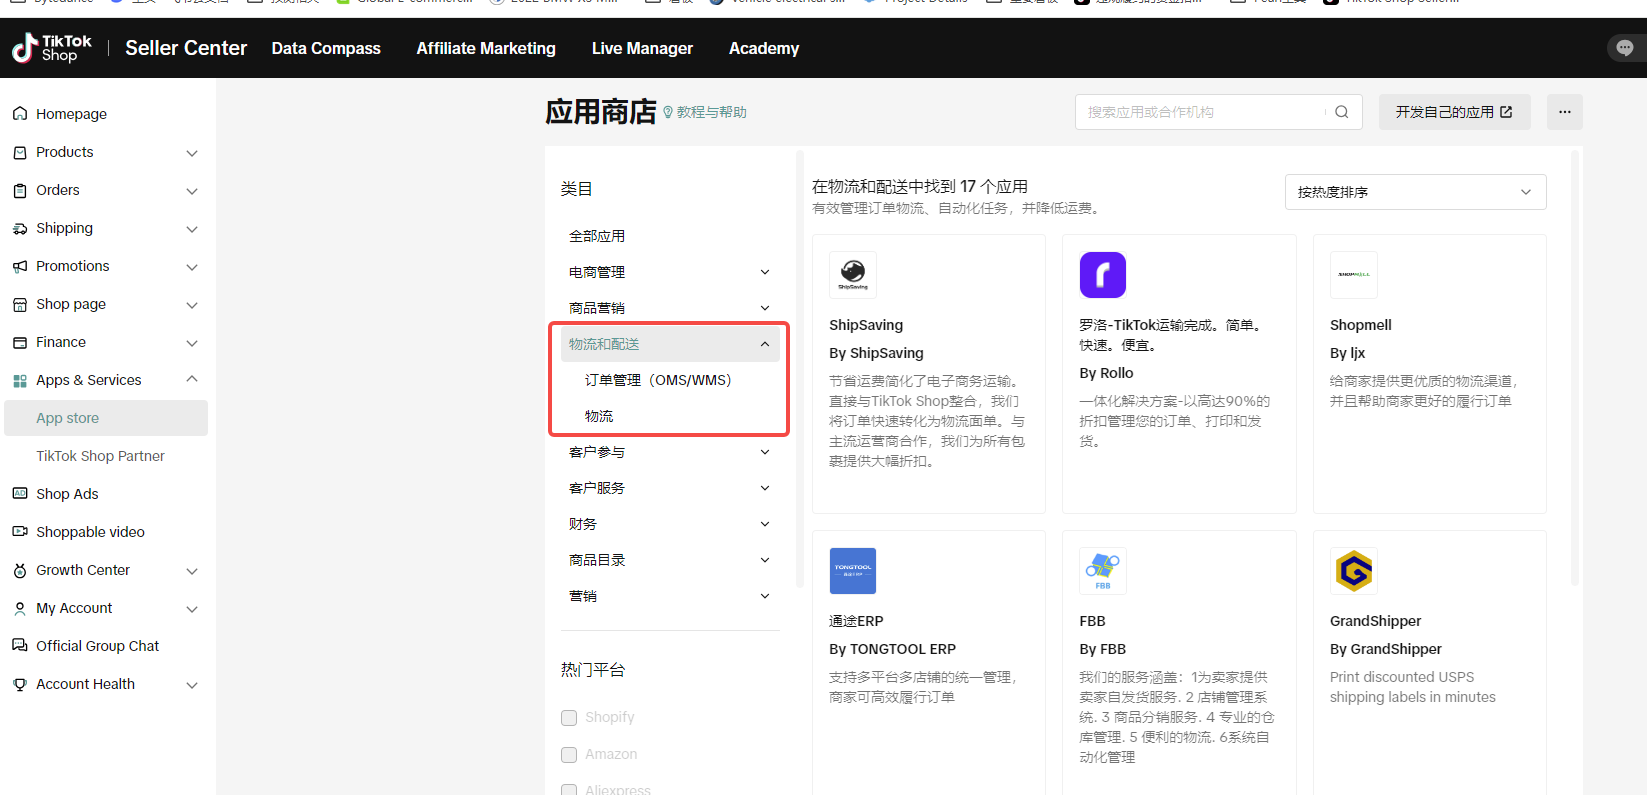Viewport: 1647px width, 795px height.
Task: Open the 按热度排序 sort dropdown
Action: pos(1414,192)
